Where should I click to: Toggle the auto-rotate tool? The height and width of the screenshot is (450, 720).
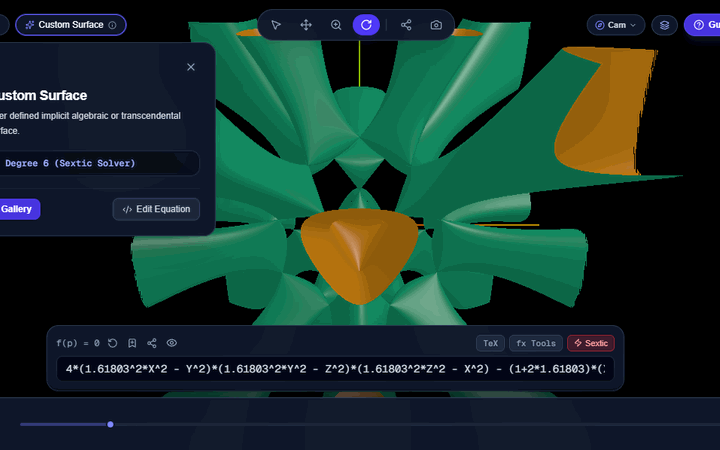pos(366,25)
